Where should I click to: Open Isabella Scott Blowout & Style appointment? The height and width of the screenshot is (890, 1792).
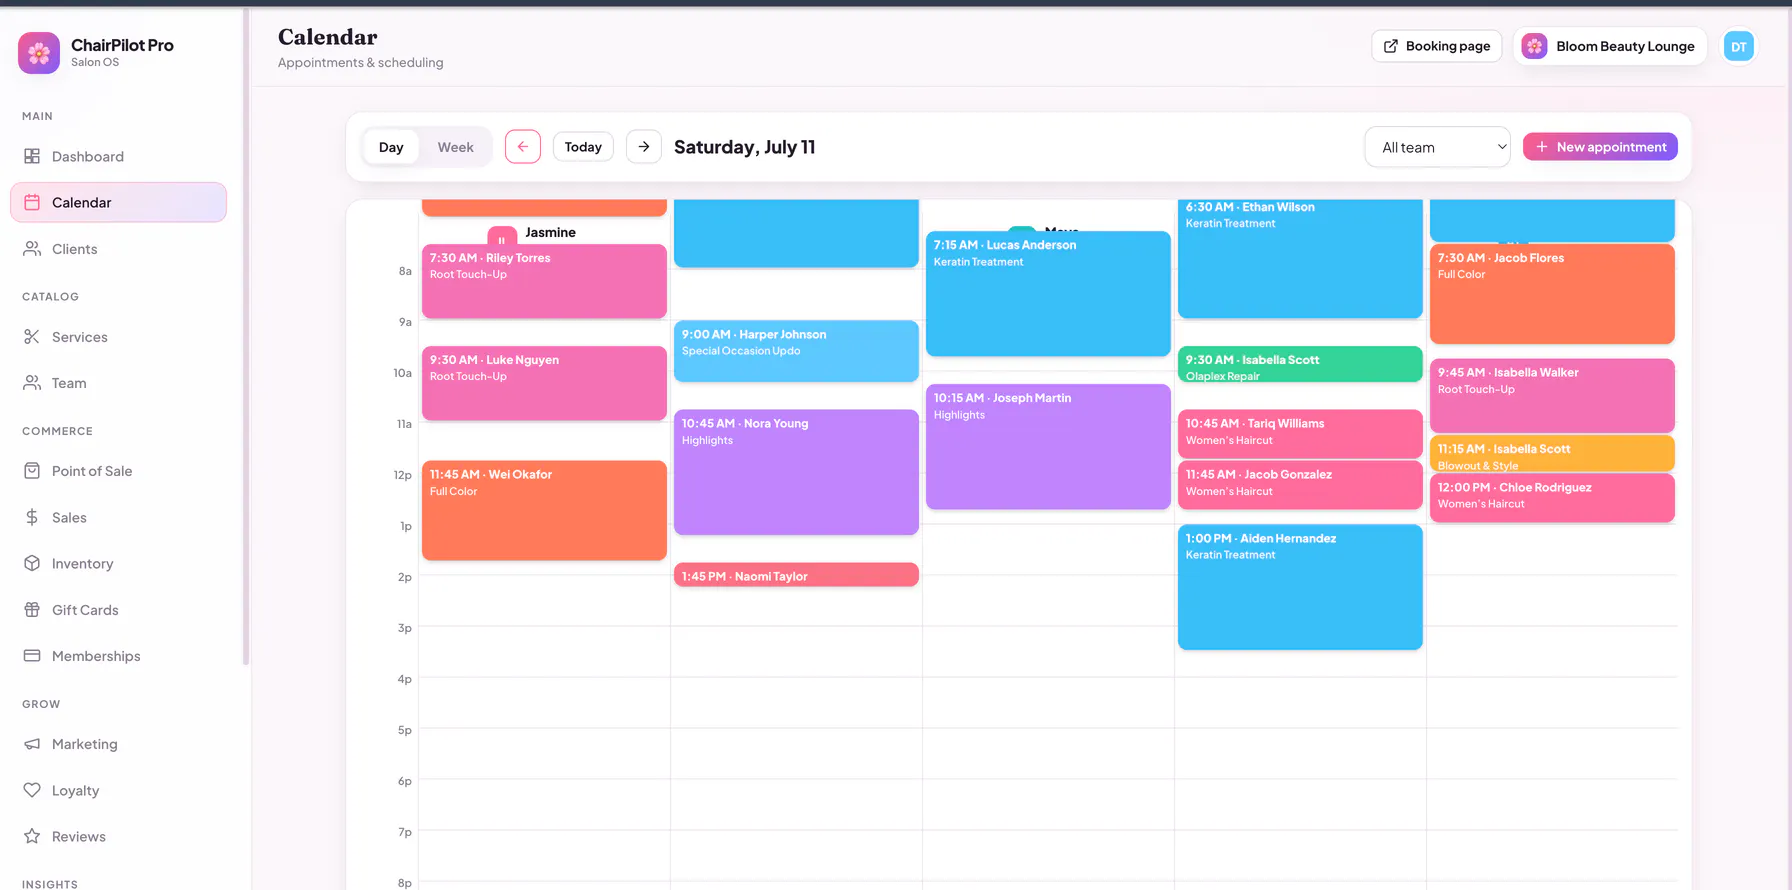[x=1552, y=453]
